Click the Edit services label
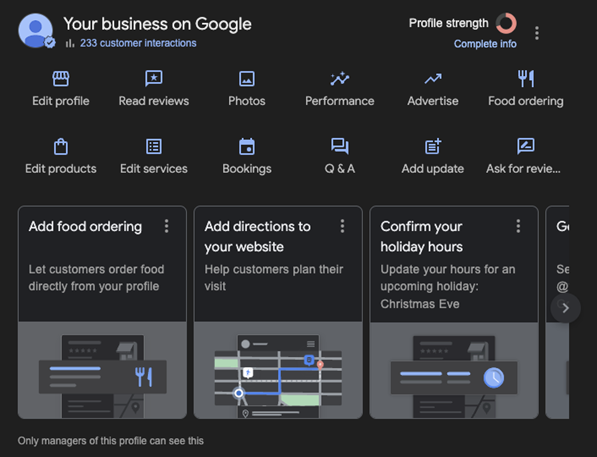Screen dimensions: 597x457 [x=154, y=169]
